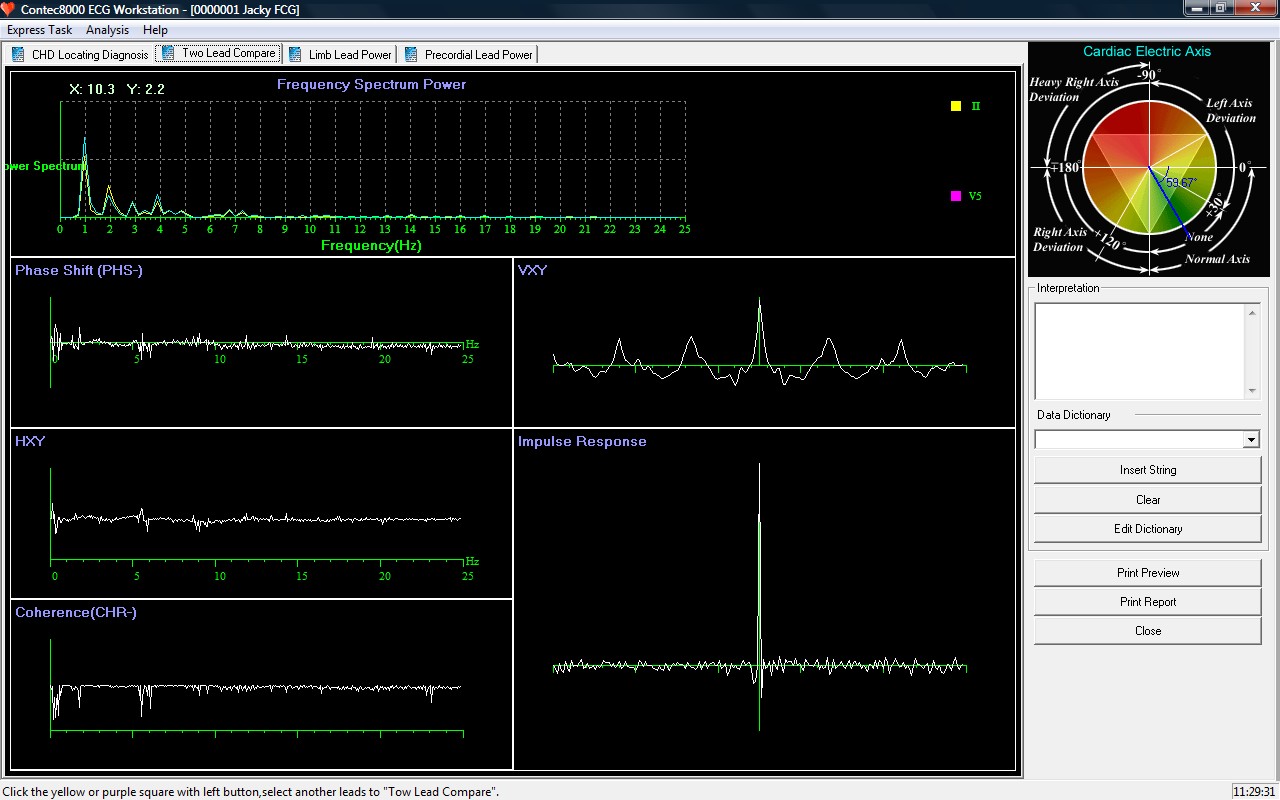The width and height of the screenshot is (1280, 800).
Task: Click the Clear button
Action: [1147, 500]
